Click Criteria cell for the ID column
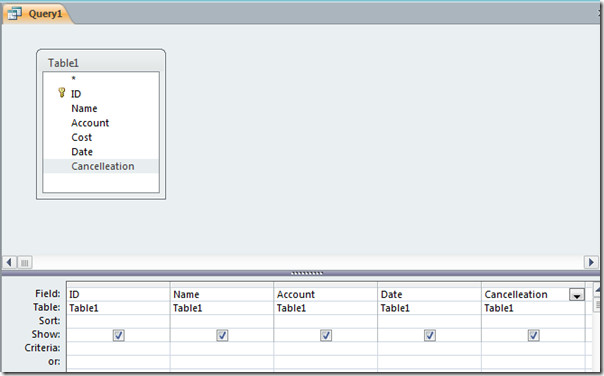Image resolution: width=604 pixels, height=376 pixels. 118,348
